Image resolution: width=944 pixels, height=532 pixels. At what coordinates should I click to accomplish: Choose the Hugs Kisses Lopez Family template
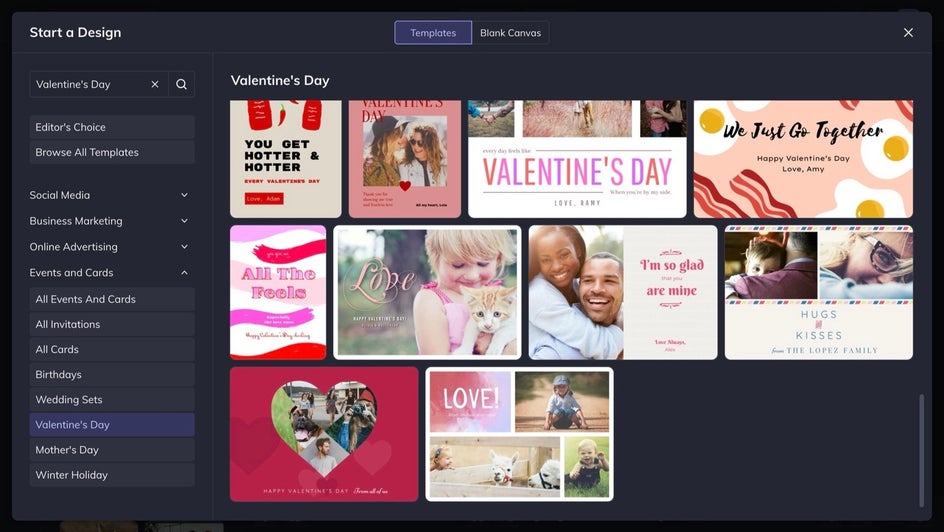[x=819, y=292]
